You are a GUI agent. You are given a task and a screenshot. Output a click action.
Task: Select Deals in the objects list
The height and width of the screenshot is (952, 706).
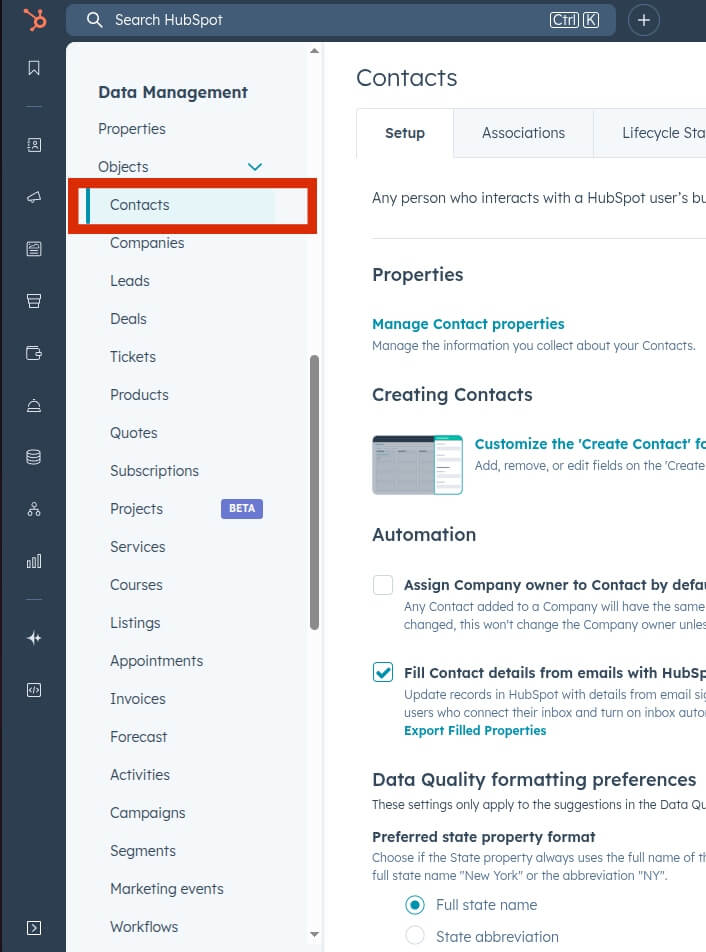(128, 319)
